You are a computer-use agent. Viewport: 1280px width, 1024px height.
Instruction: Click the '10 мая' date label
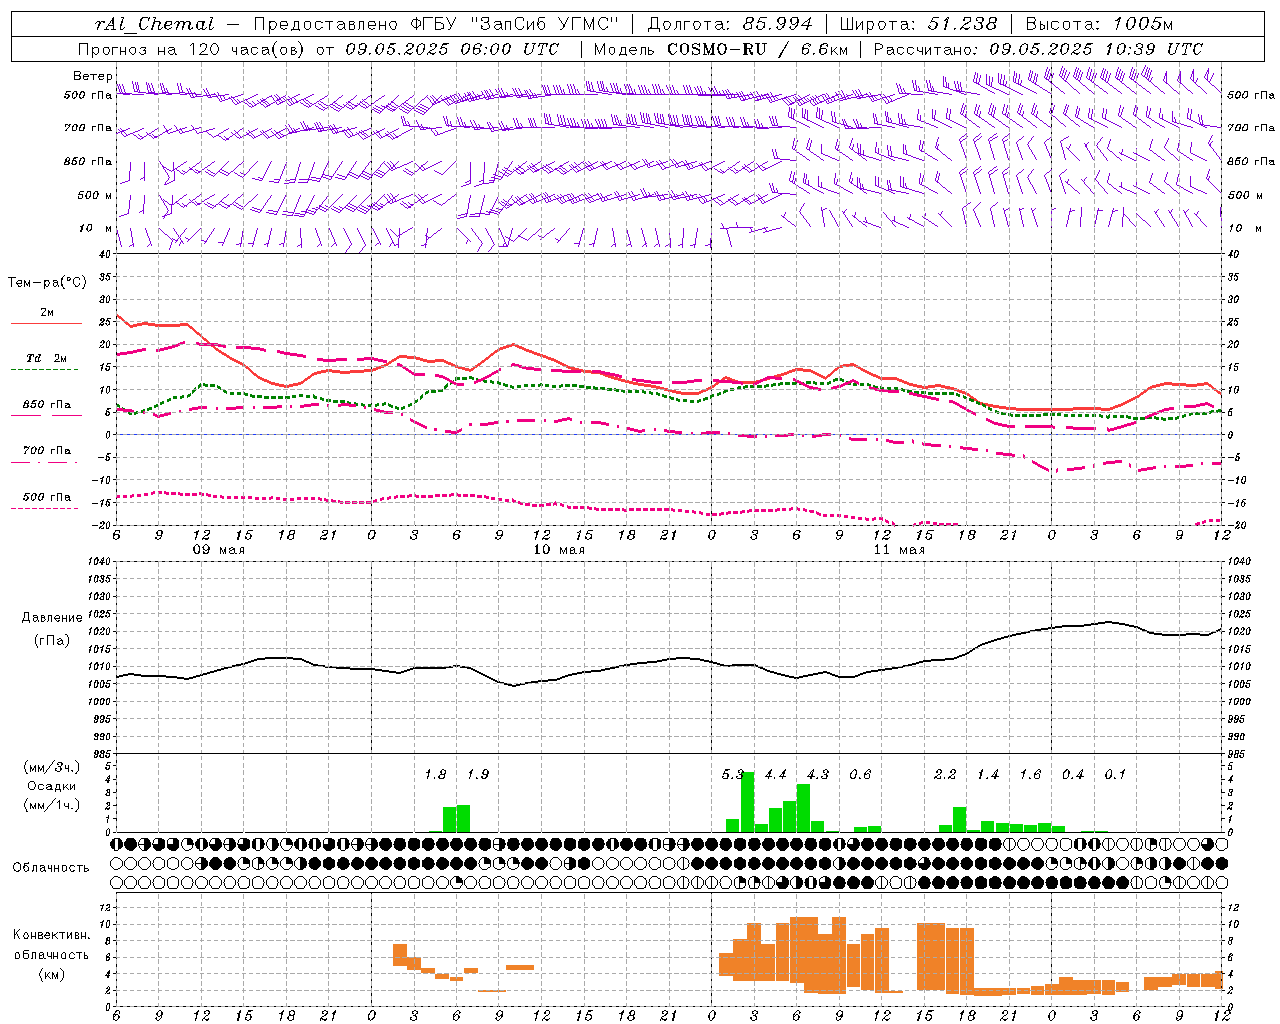(x=559, y=550)
